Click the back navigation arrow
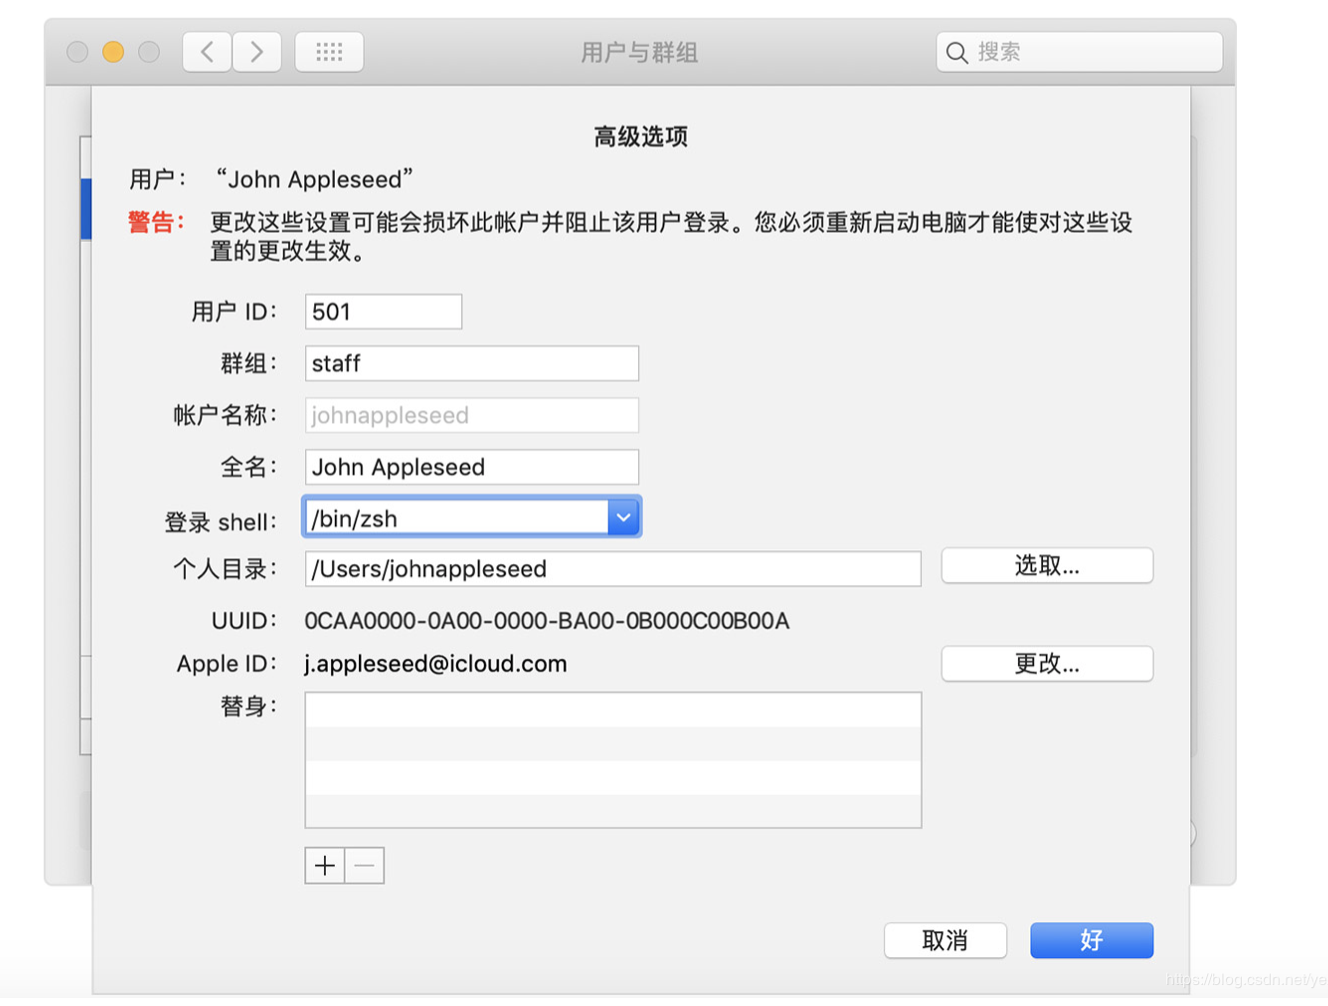1328x1006 pixels. pyautogui.click(x=206, y=51)
